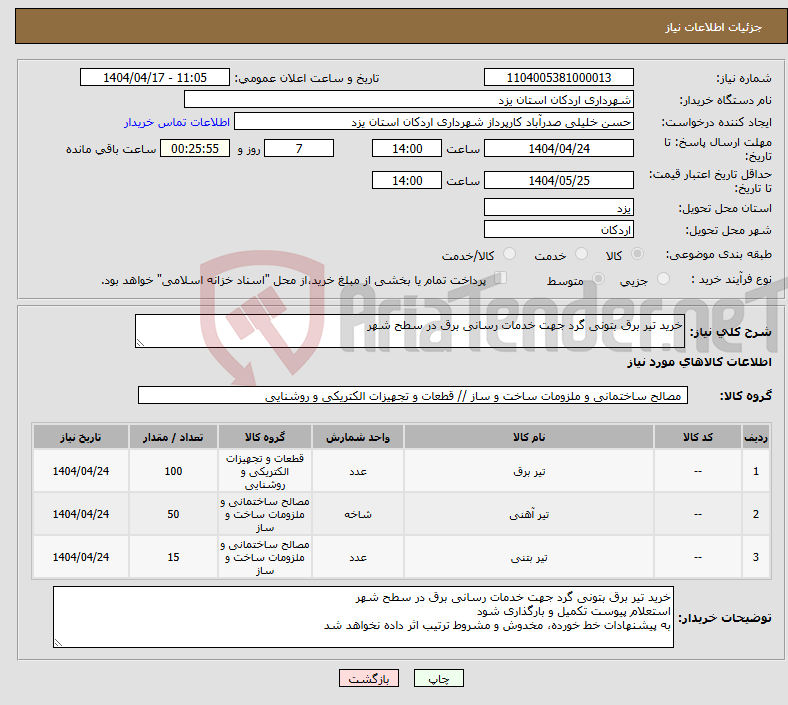Click the گروه کالا column header
The width and height of the screenshot is (788, 705).
pyautogui.click(x=265, y=437)
